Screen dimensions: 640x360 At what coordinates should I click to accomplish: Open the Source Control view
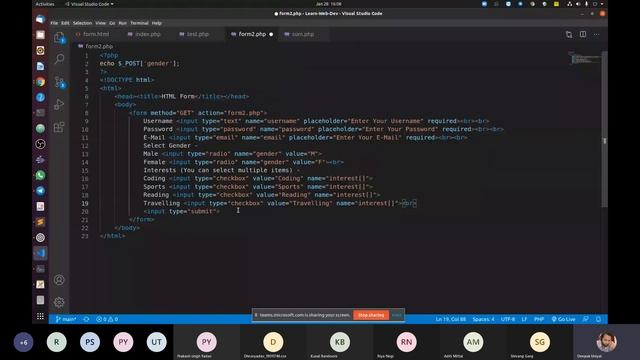(59, 82)
